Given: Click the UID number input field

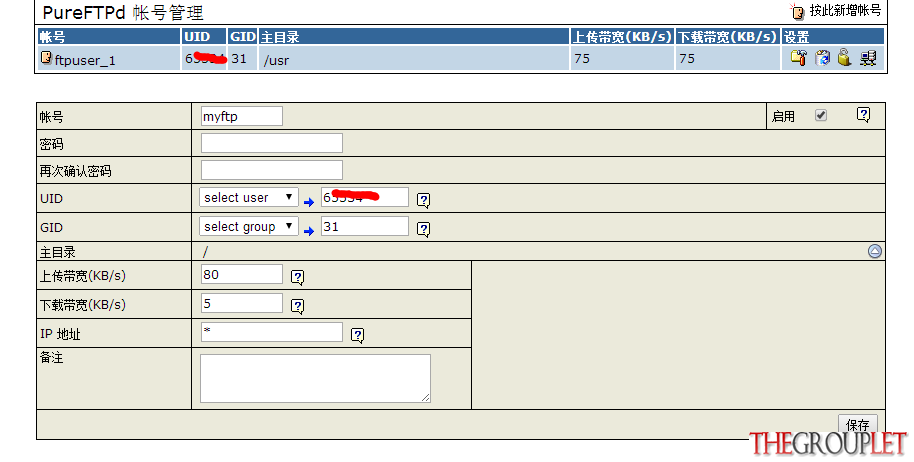Looking at the screenshot, I should point(365,197).
